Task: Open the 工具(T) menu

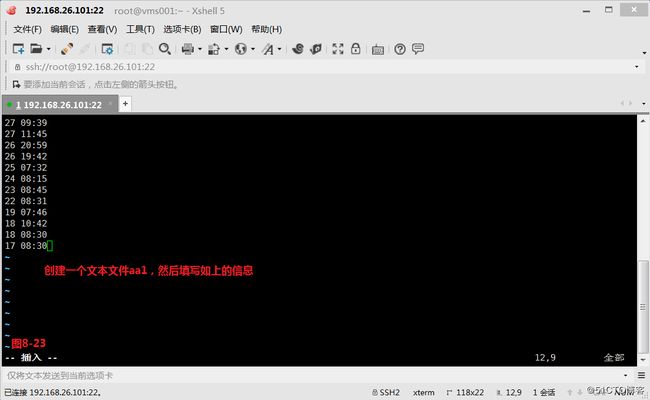Action: (140, 29)
